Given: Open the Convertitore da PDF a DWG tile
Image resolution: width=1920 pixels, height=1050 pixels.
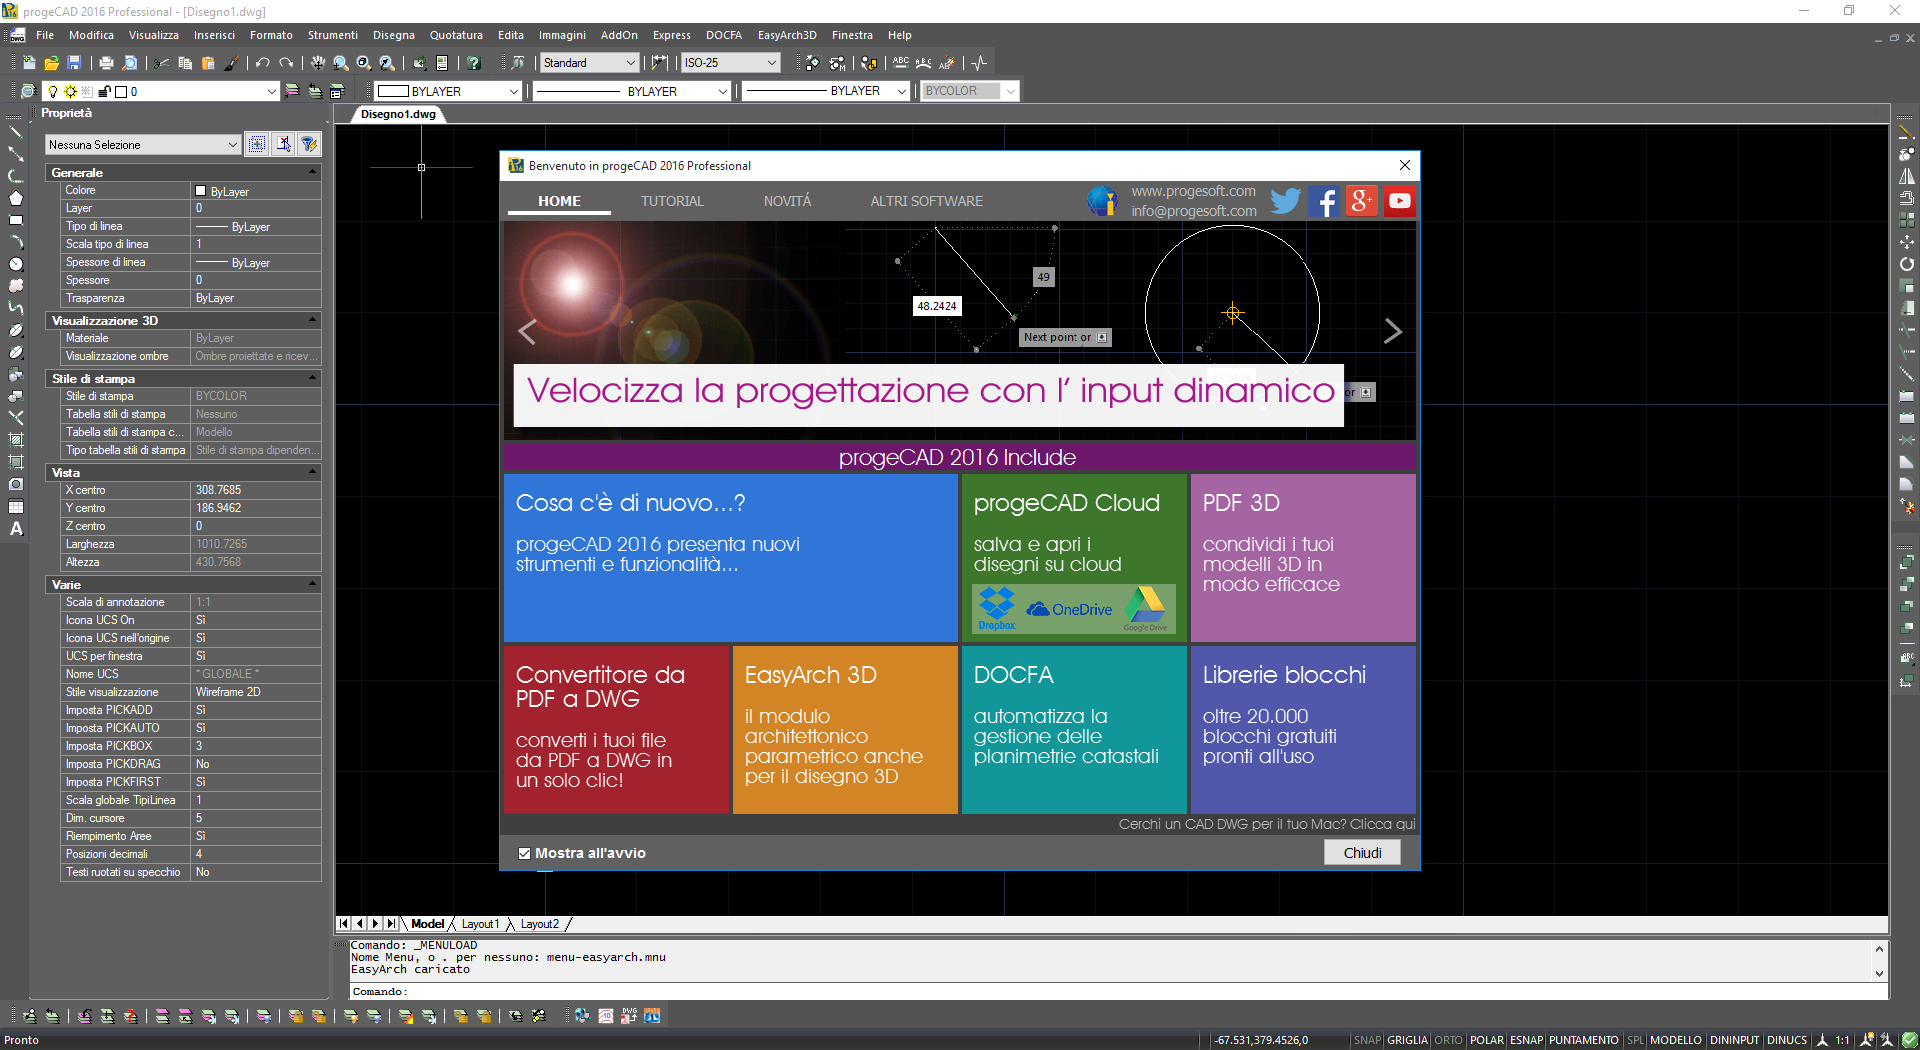Looking at the screenshot, I should (616, 729).
